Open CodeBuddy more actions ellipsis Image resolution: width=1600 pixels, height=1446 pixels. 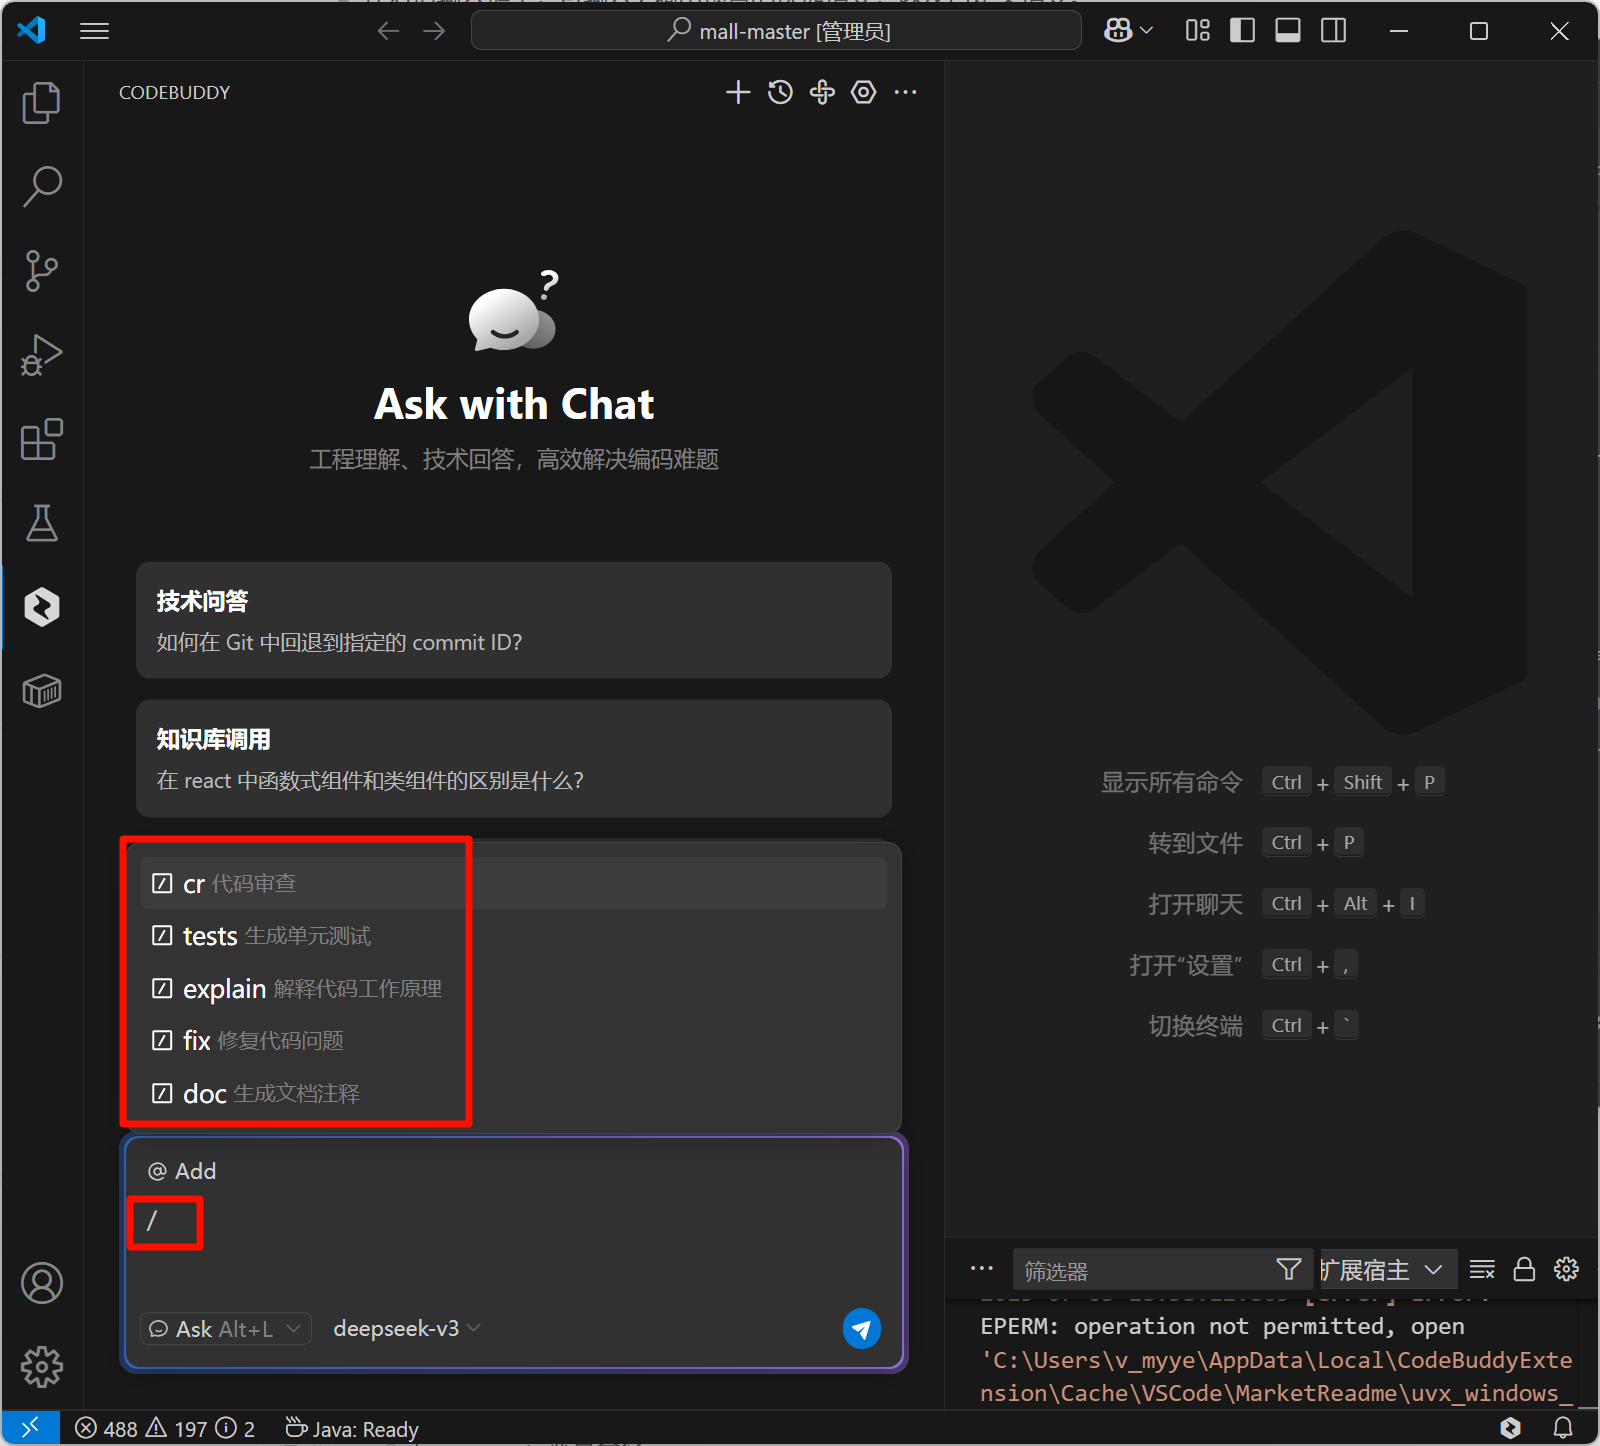[x=906, y=92]
